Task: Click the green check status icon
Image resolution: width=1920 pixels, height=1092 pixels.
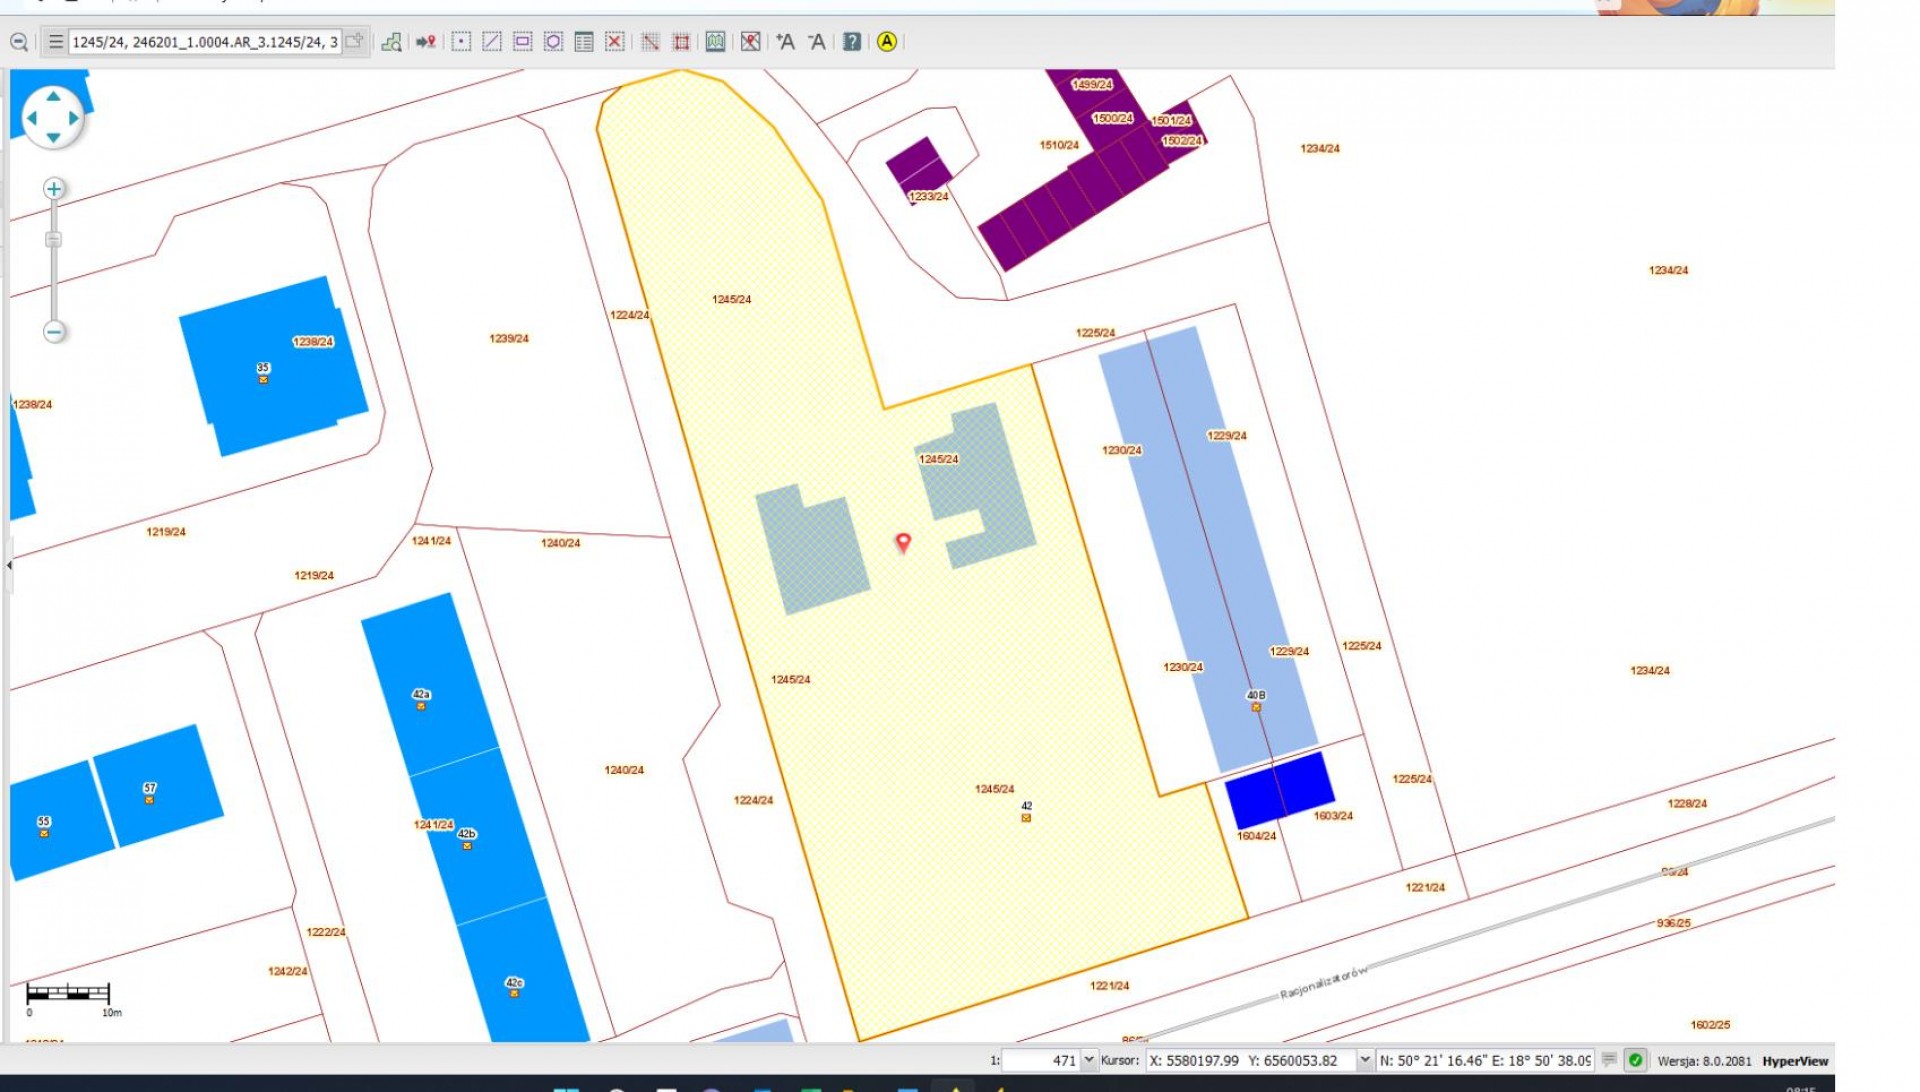Action: [x=1636, y=1060]
